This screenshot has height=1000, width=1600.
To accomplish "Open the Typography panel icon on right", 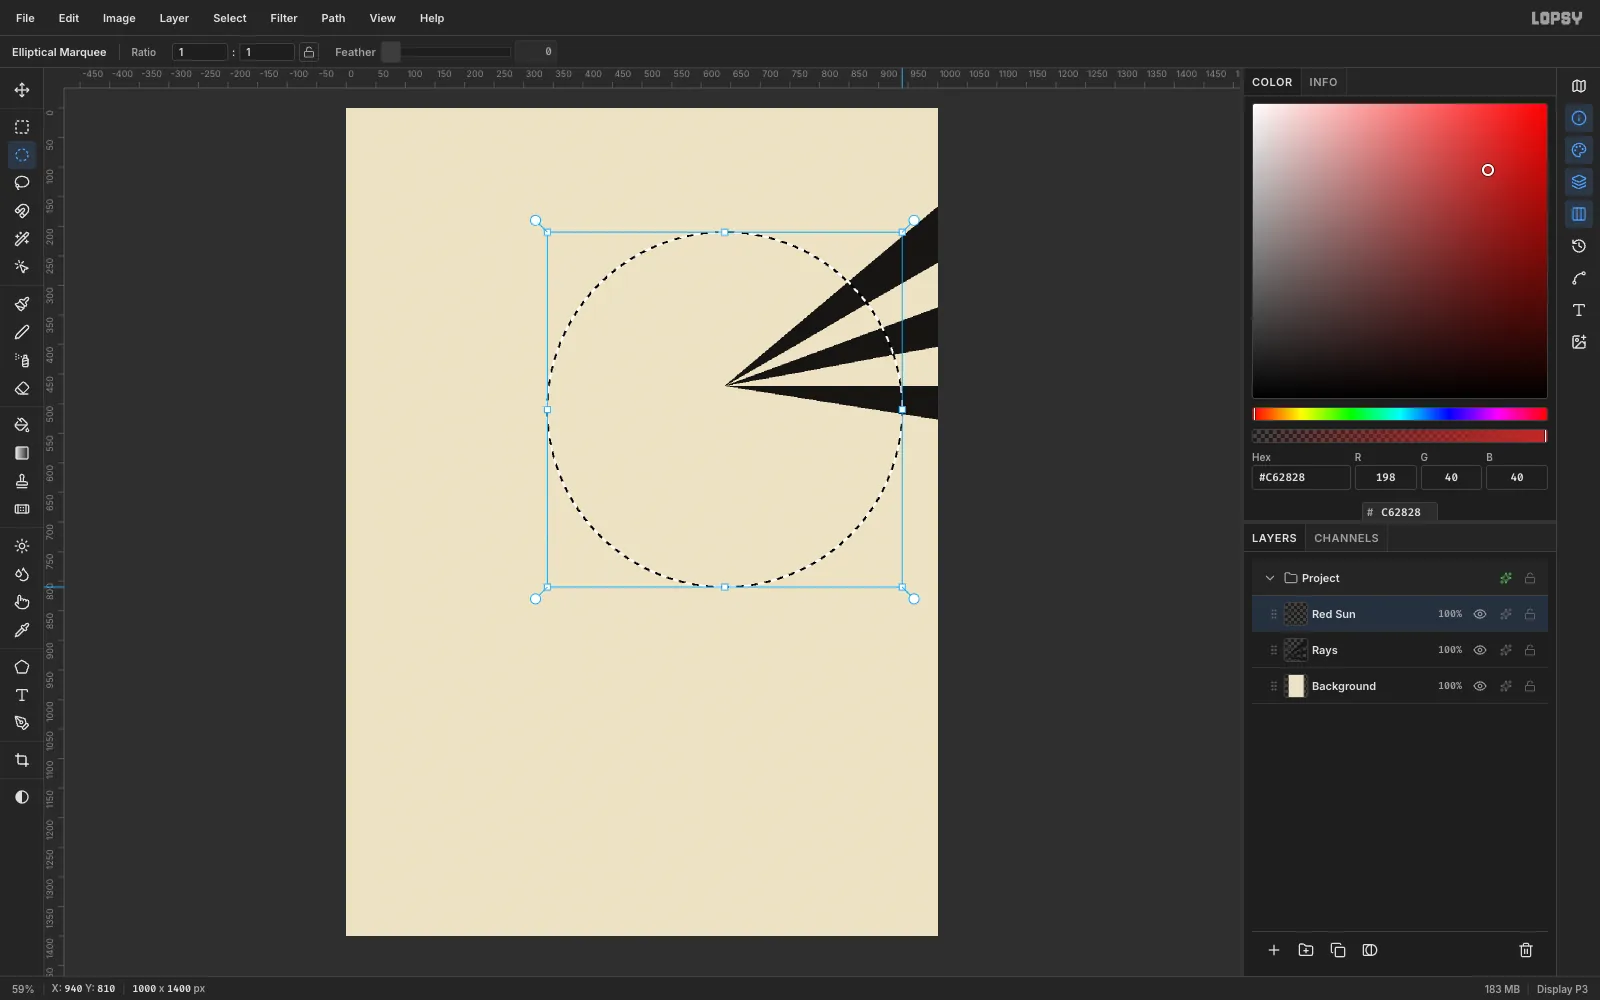I will [x=1579, y=310].
